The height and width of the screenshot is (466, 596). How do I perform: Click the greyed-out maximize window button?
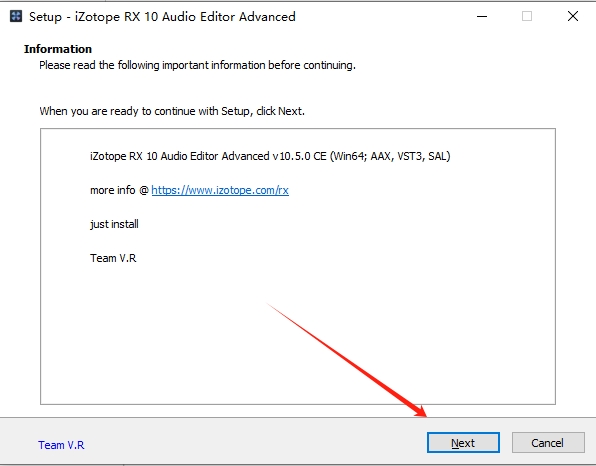pyautogui.click(x=527, y=16)
